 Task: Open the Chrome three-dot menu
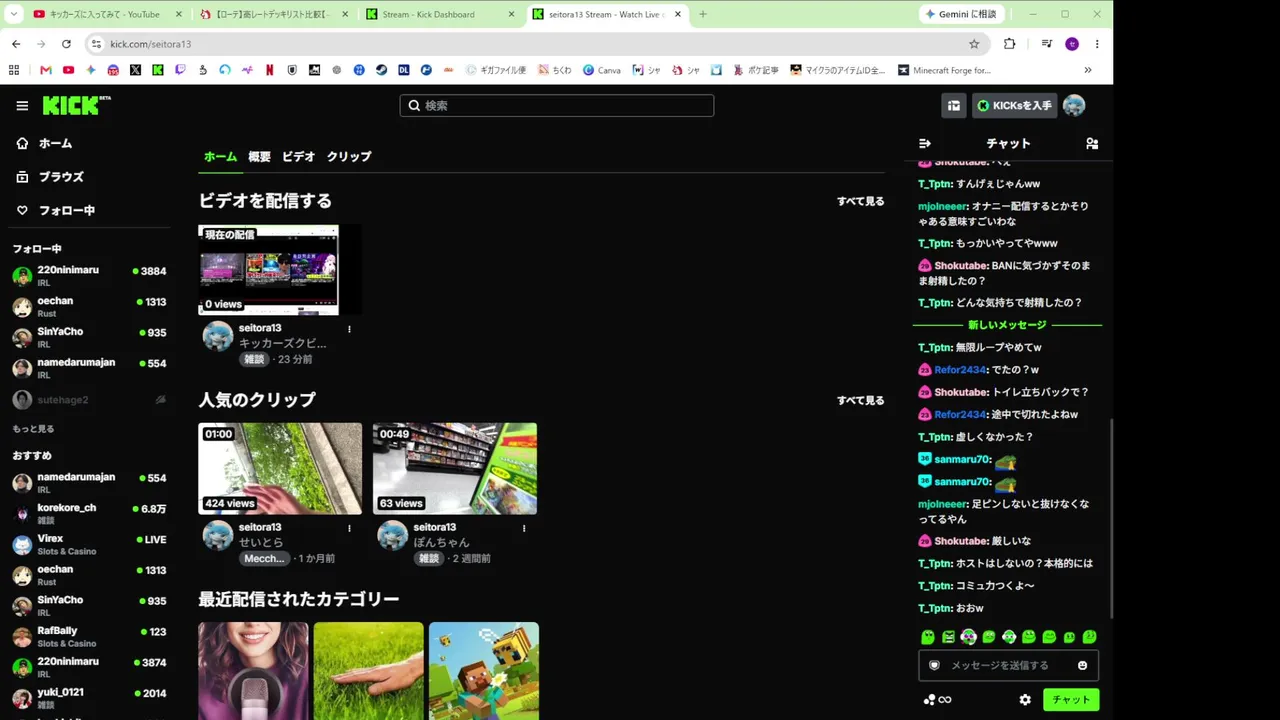[x=1097, y=44]
